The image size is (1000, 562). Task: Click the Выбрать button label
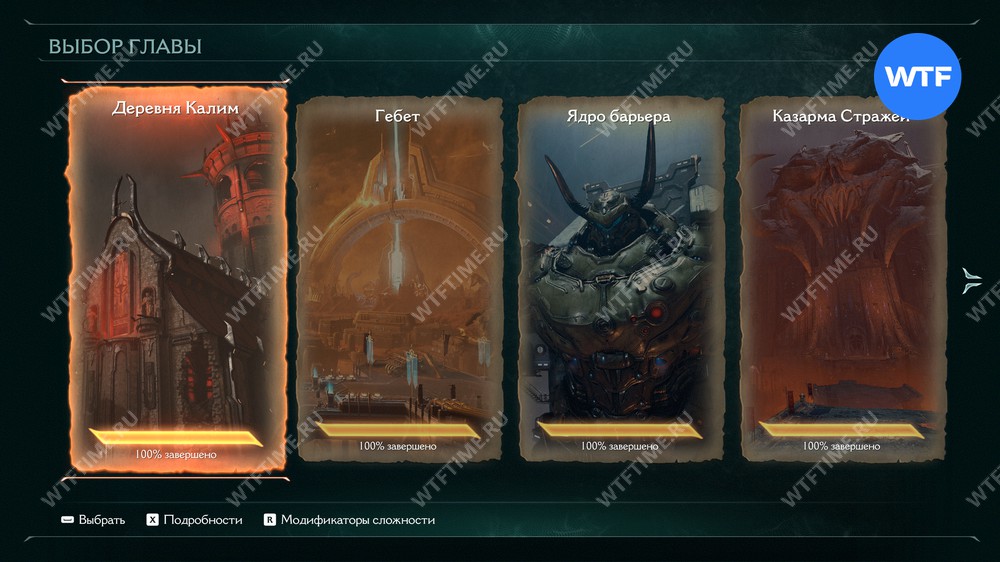click(x=101, y=520)
